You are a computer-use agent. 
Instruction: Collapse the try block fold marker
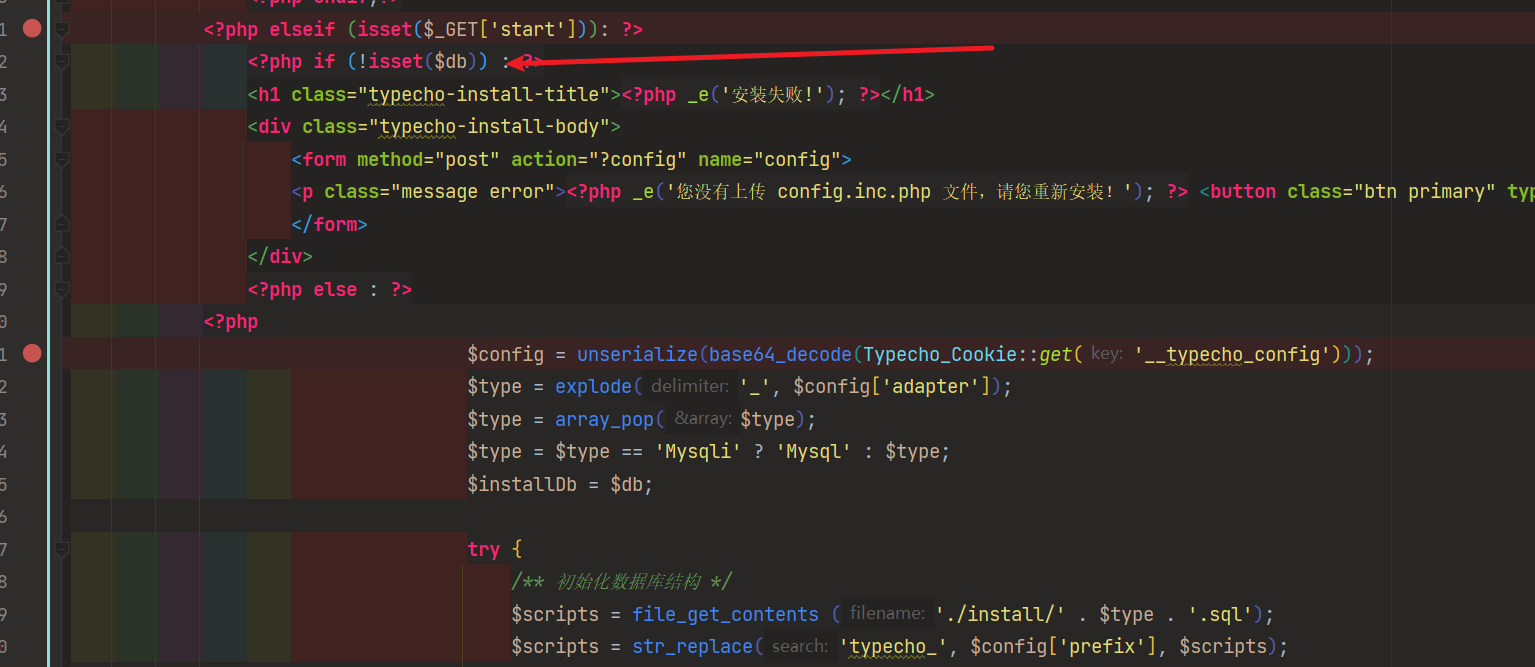click(x=62, y=549)
